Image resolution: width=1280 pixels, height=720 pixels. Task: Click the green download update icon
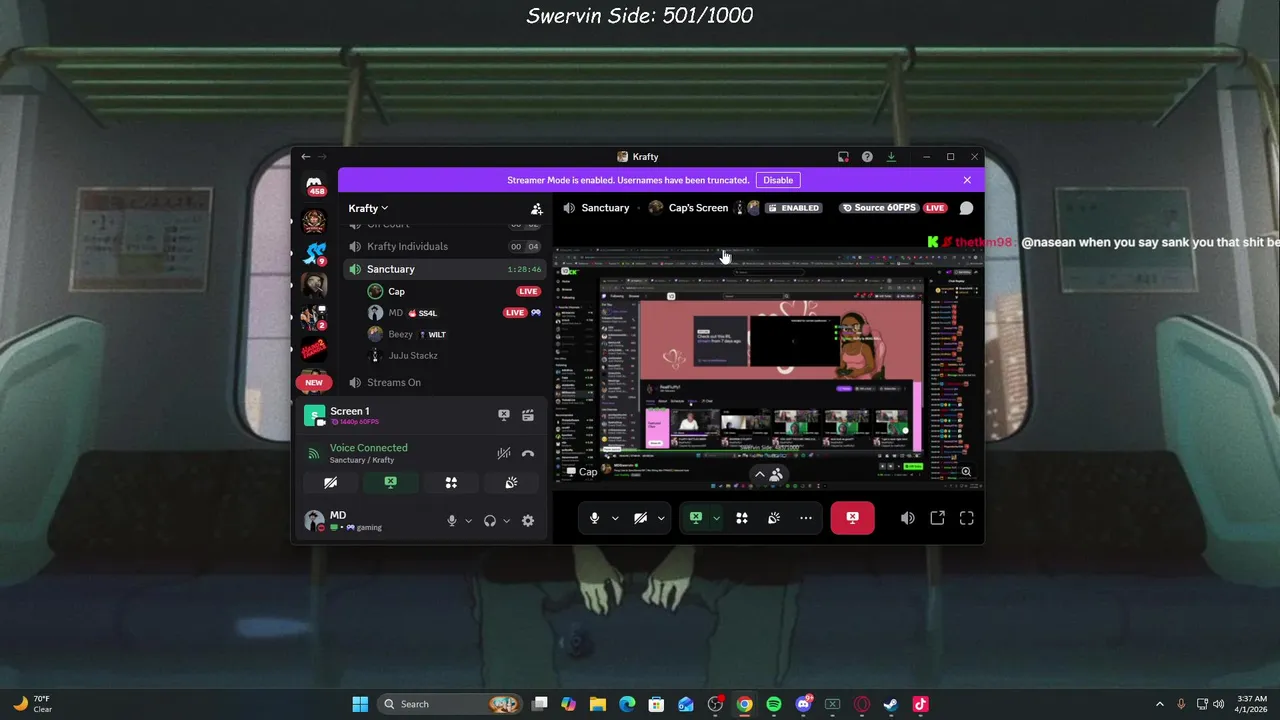[x=891, y=157]
